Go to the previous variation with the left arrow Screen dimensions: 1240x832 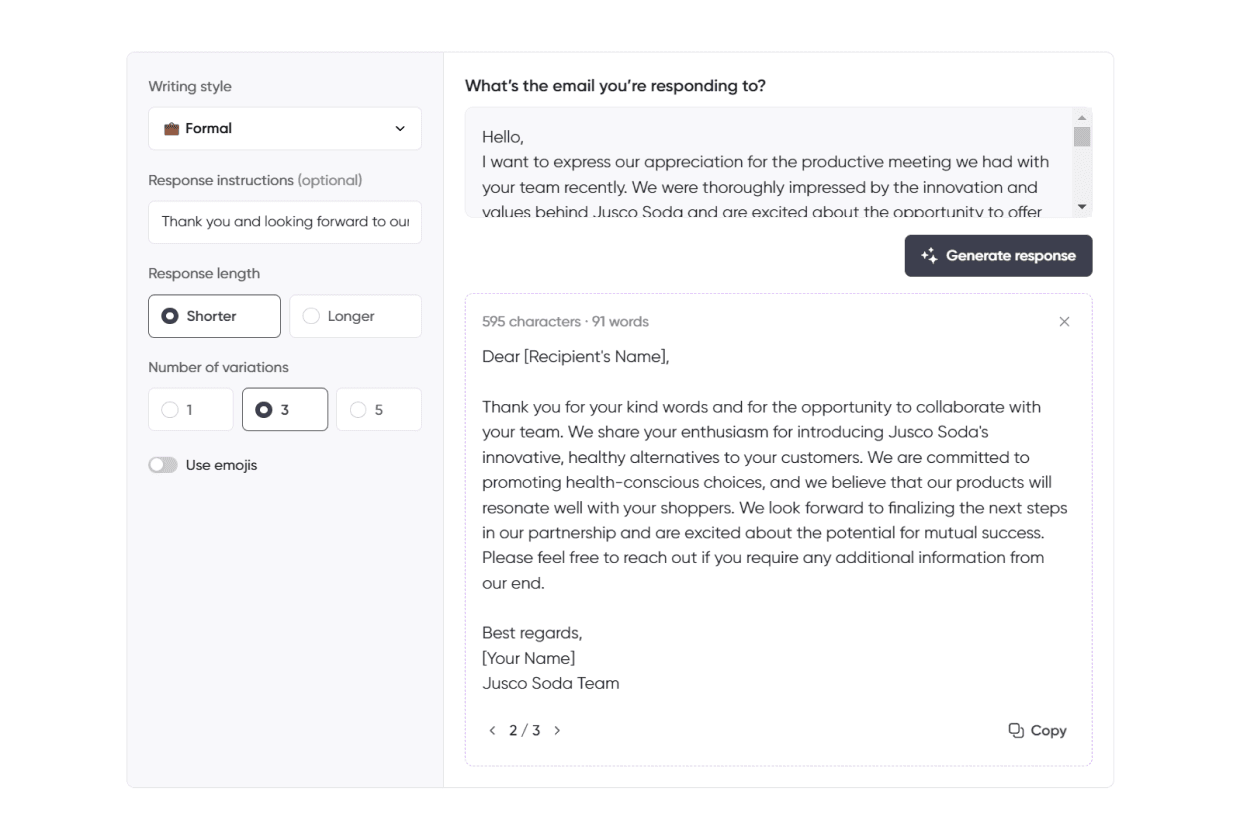click(x=492, y=731)
